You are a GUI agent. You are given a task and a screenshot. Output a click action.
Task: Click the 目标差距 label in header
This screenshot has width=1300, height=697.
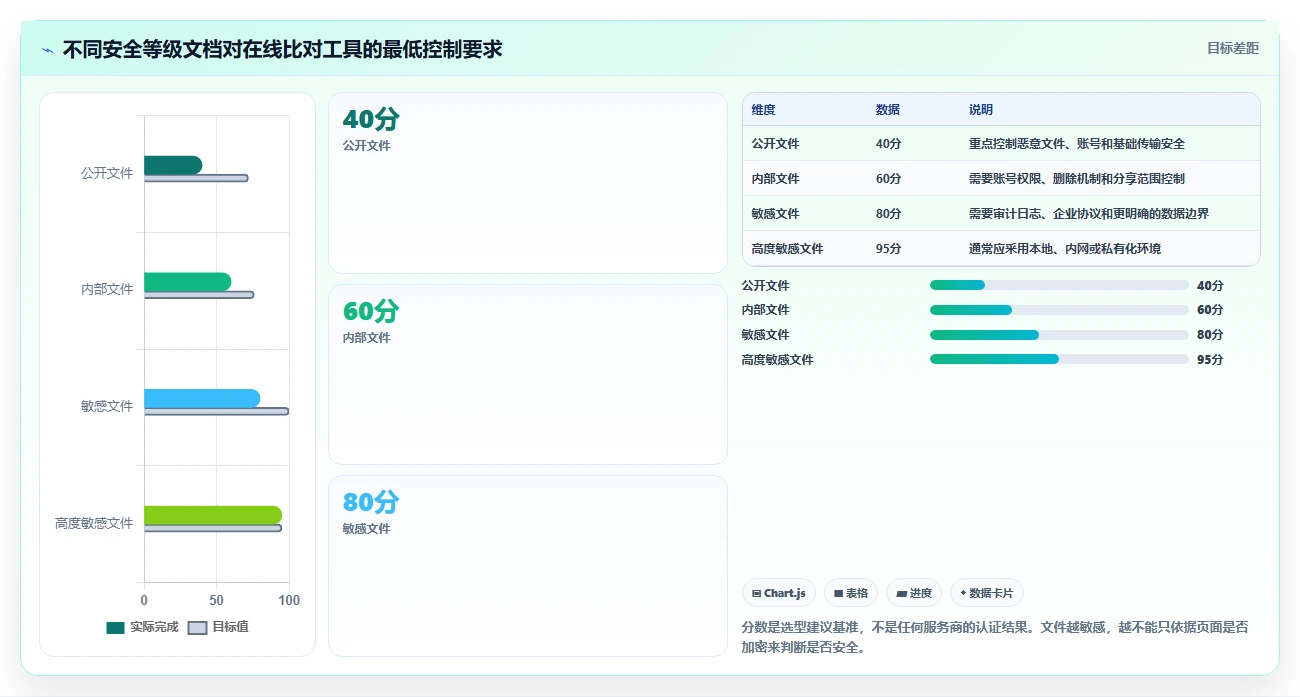tap(1232, 48)
